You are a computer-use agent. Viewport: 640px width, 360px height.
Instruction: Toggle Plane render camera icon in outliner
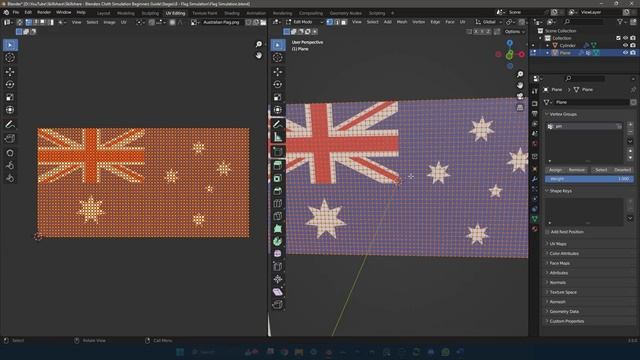click(x=633, y=53)
